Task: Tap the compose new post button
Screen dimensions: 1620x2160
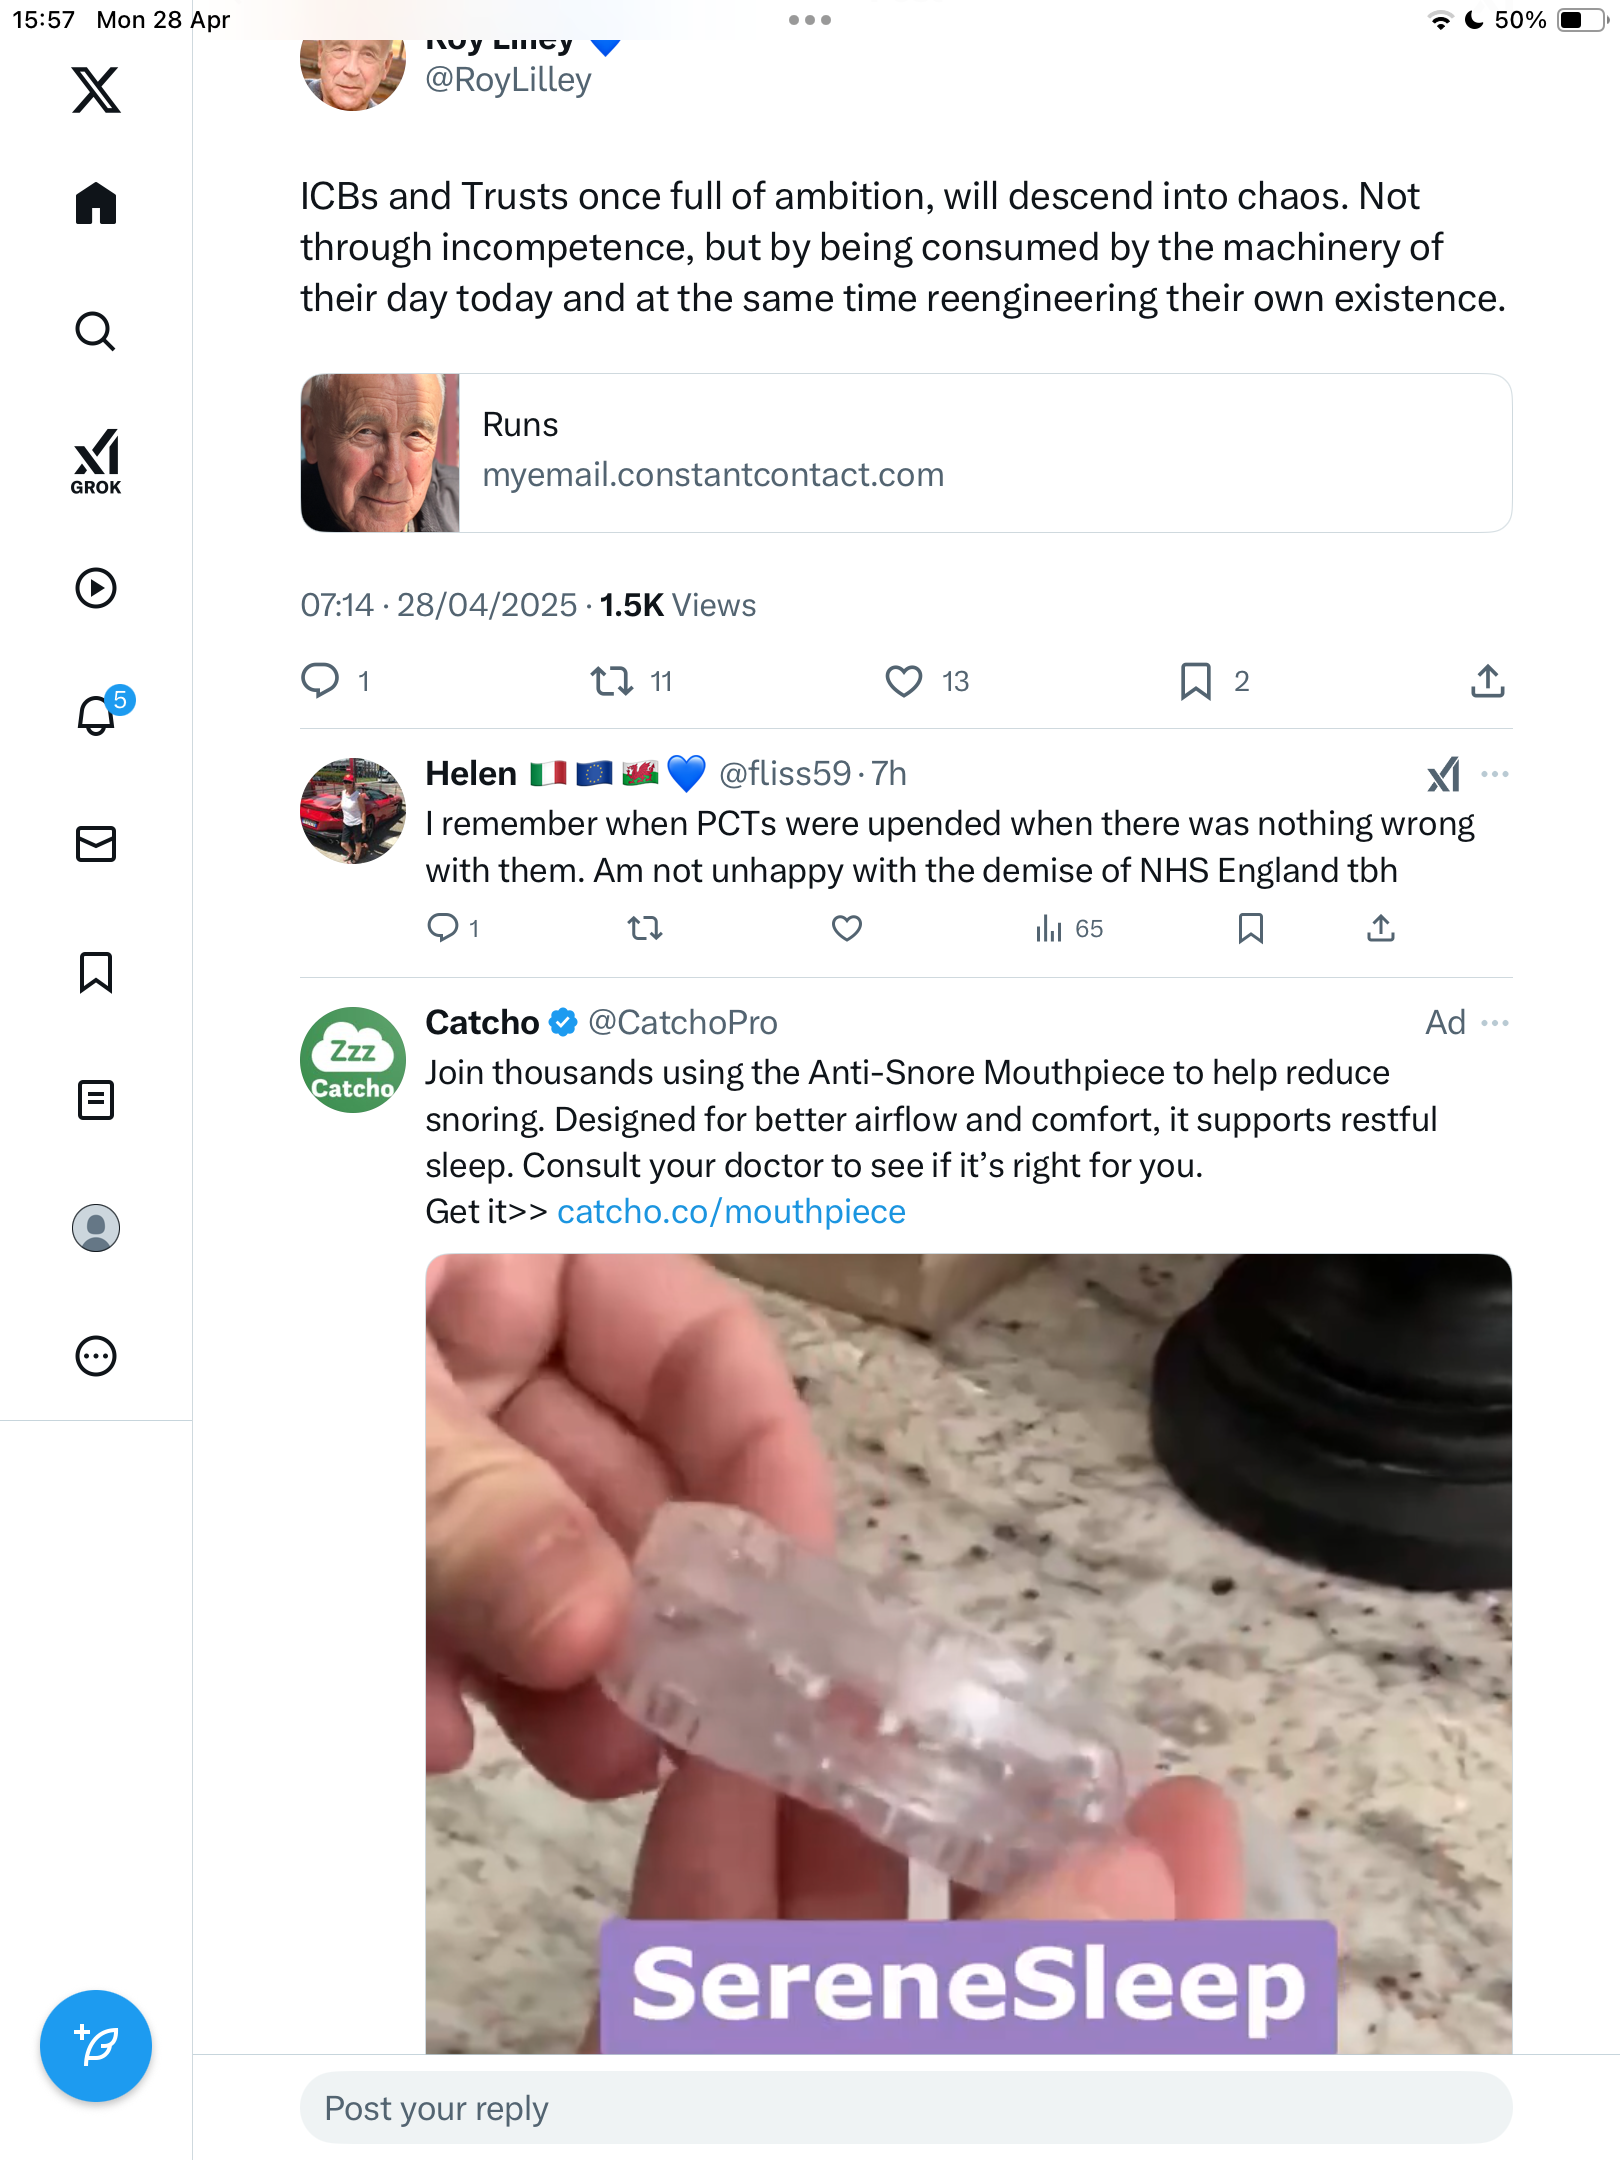Action: 96,2046
